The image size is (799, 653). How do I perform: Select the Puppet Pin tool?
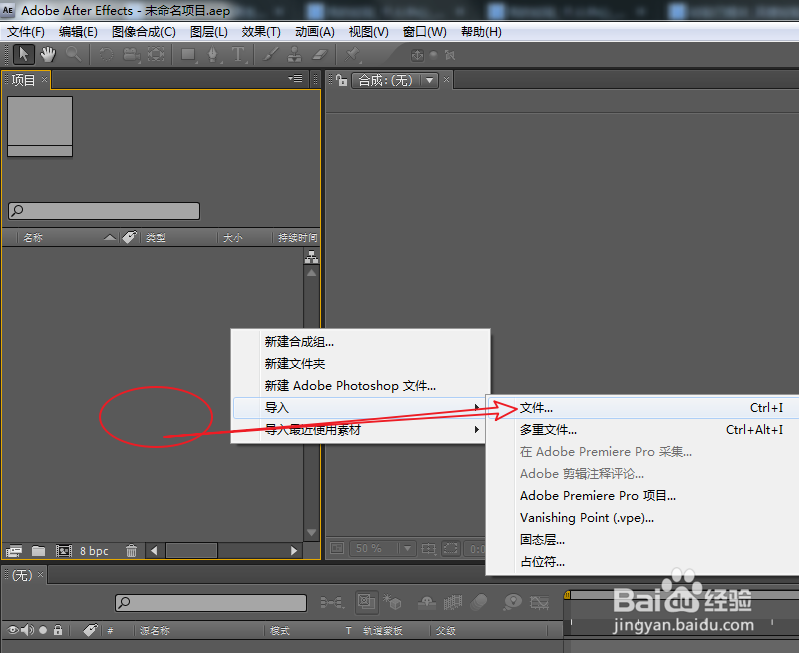click(x=352, y=54)
